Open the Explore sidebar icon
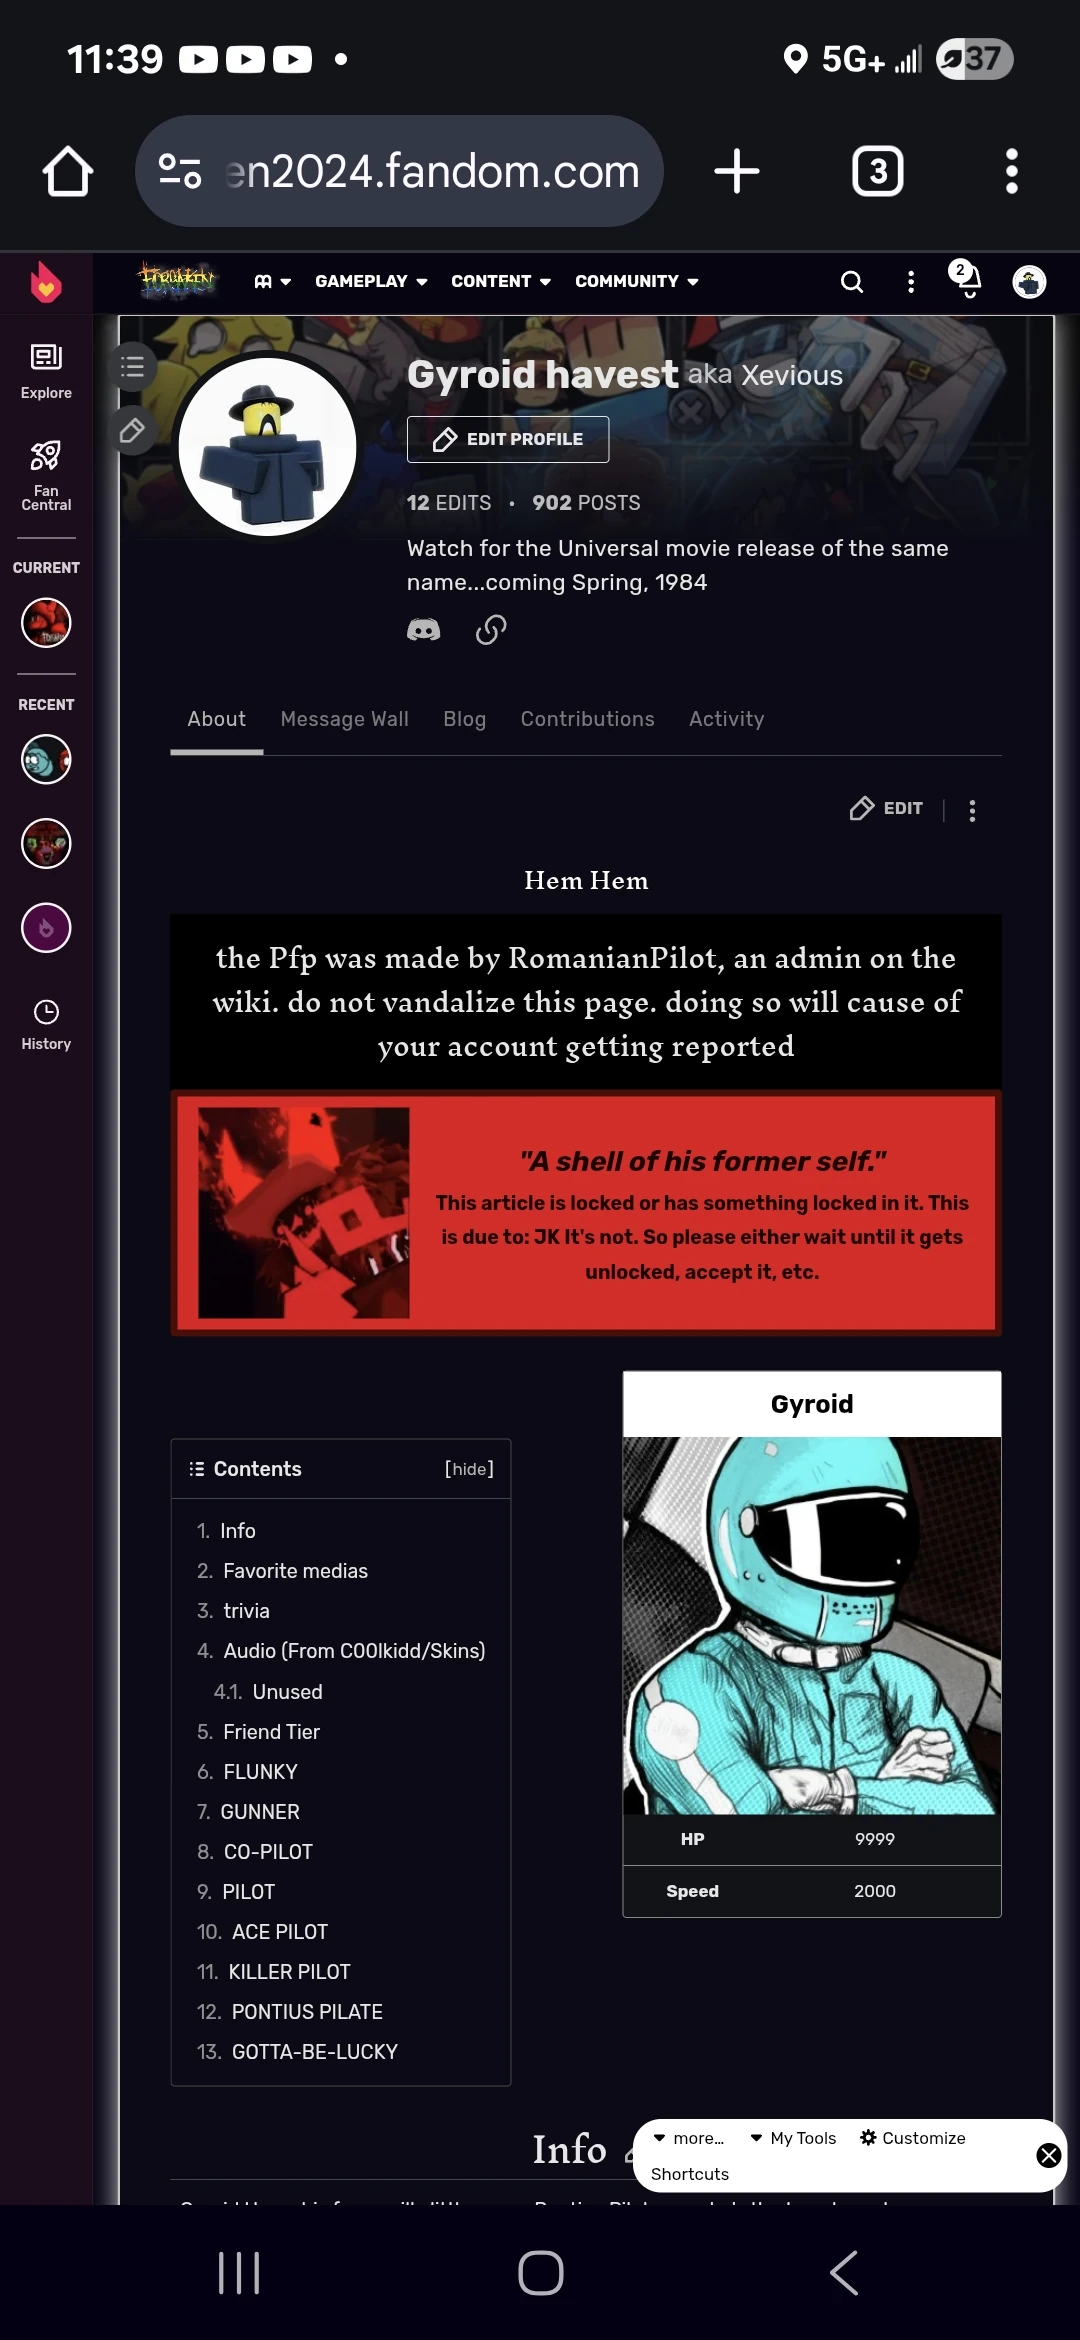 [x=46, y=371]
